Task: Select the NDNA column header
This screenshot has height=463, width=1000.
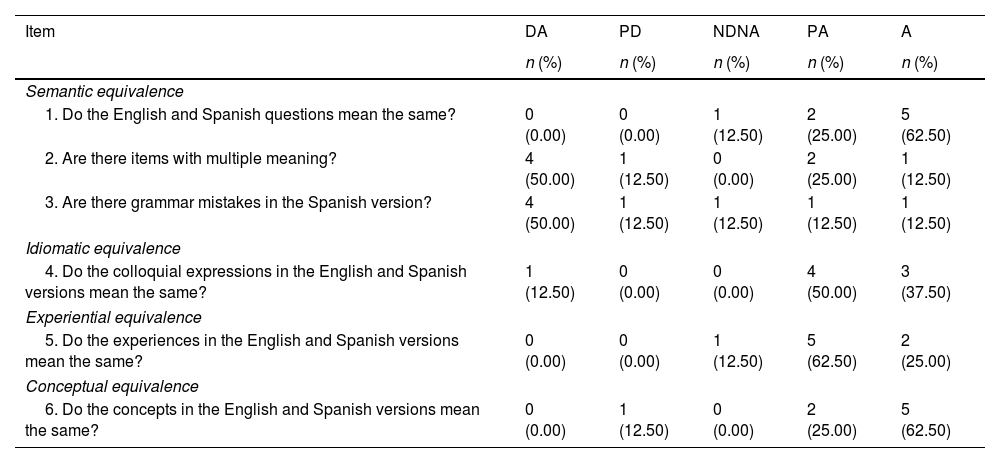Action: coord(736,32)
